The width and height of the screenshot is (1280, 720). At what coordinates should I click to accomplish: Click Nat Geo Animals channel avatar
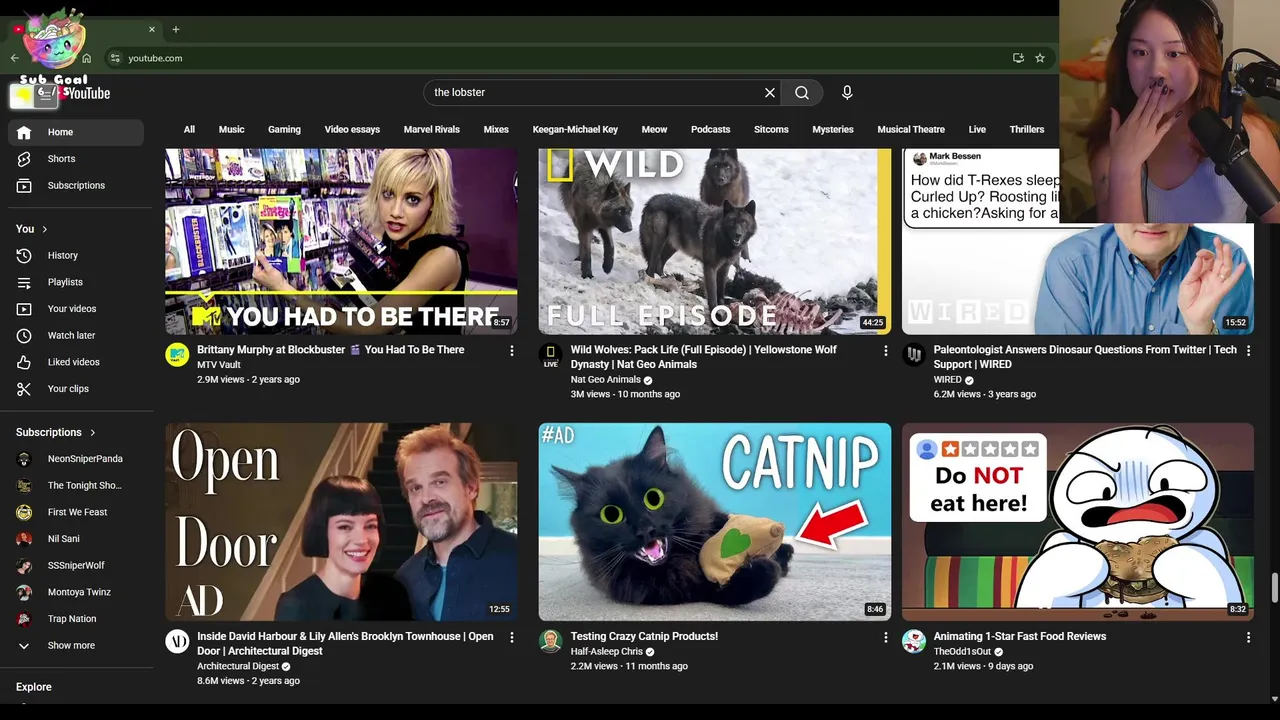pos(550,355)
